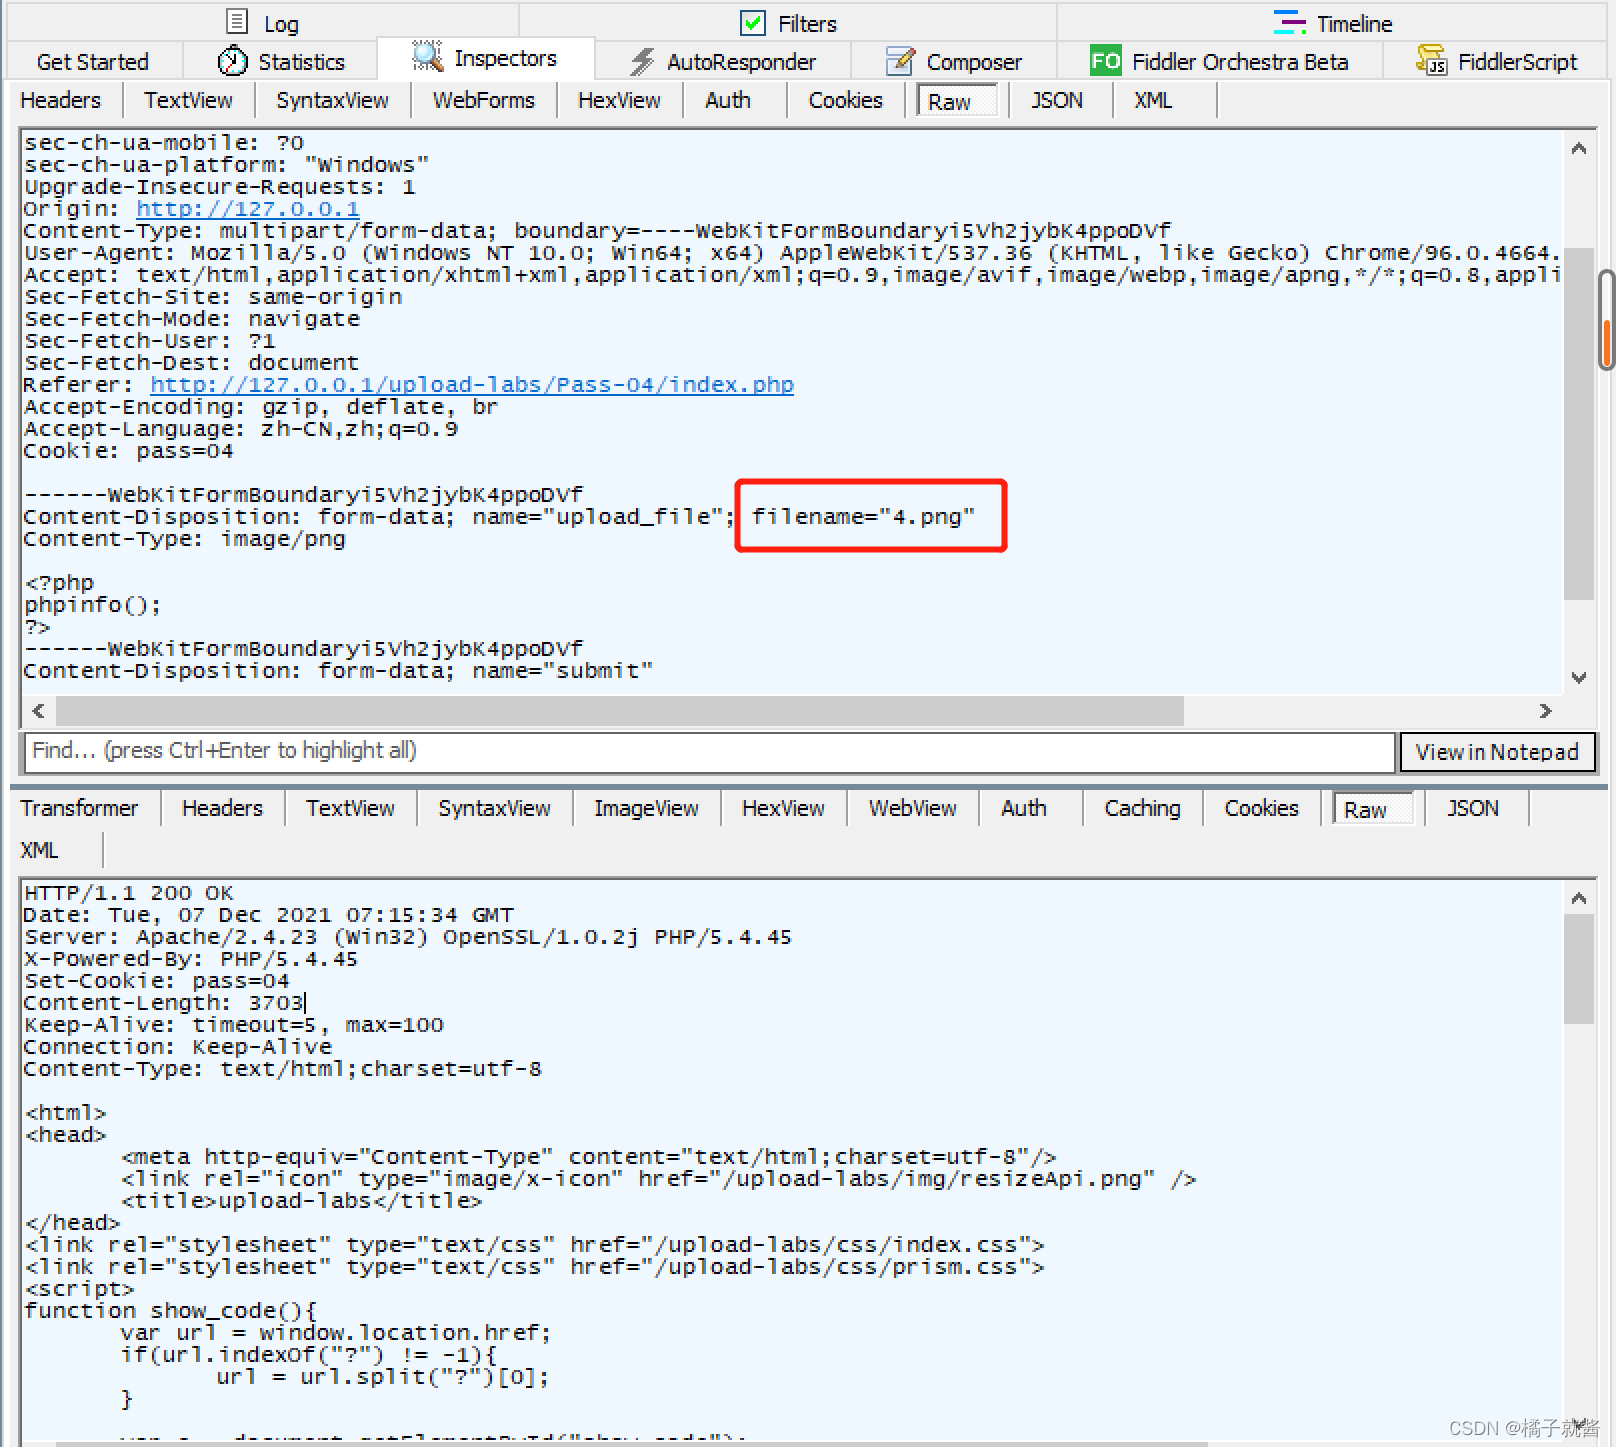This screenshot has width=1616, height=1447.
Task: Click the FiddlerScript scroll icon
Action: 1432,60
